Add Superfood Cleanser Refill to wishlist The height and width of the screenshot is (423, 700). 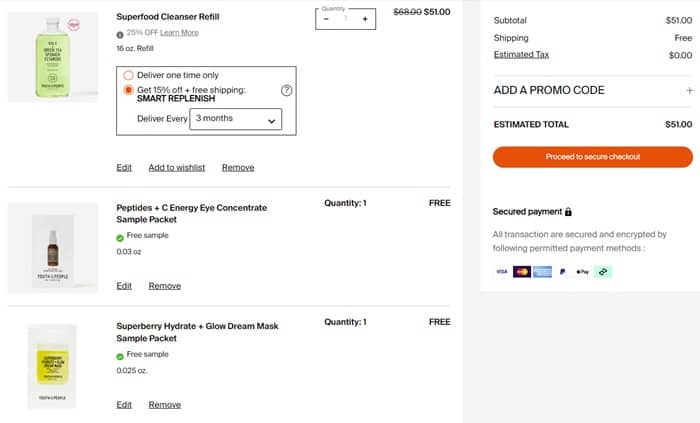[177, 167]
